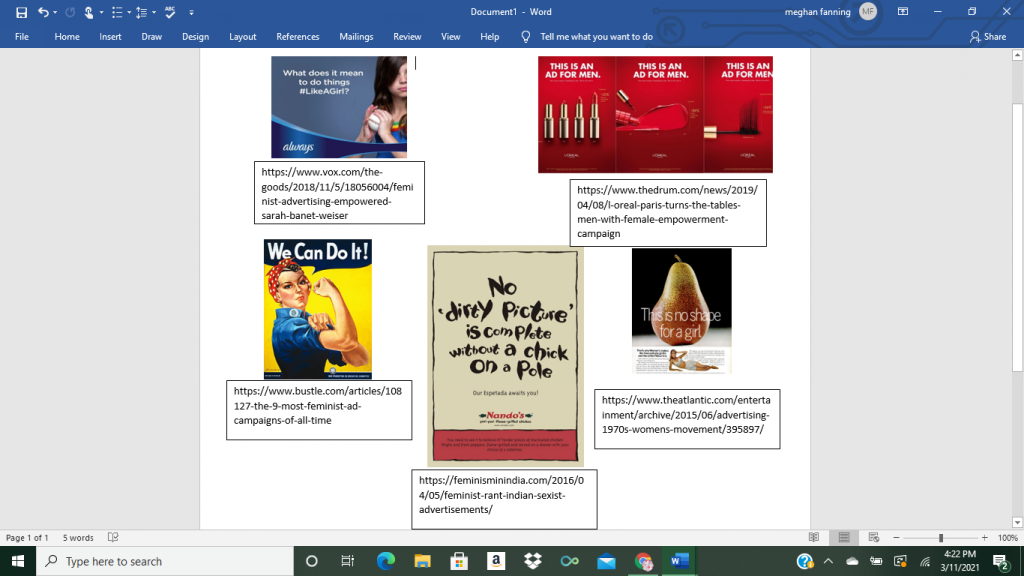Open the Layout tab
The height and width of the screenshot is (576, 1024).
[242, 37]
